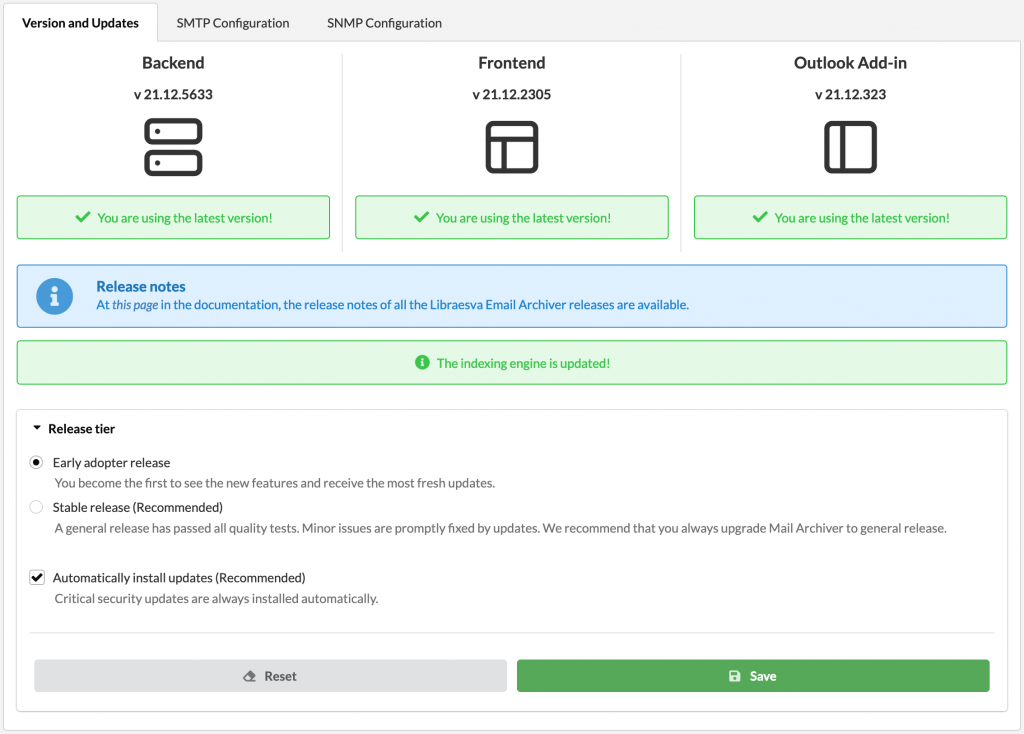Click the floppy disk icon on Save button
Screen dimensions: 1024x734
click(735, 676)
